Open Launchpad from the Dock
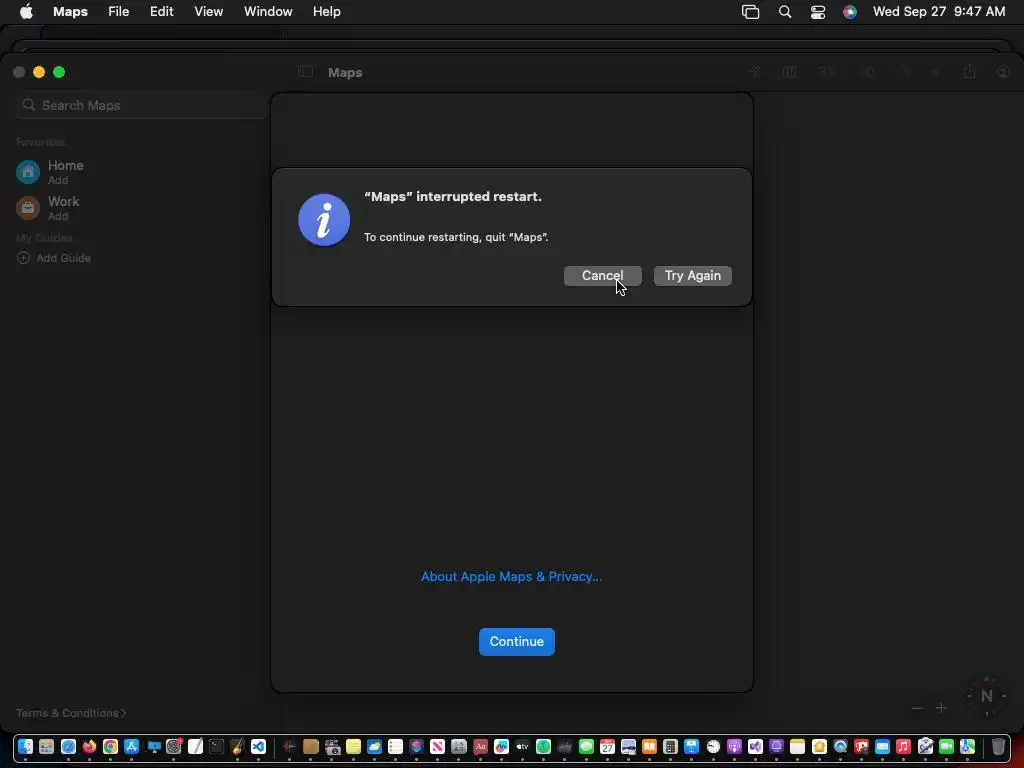Screen dimensions: 1024x768 [46, 746]
